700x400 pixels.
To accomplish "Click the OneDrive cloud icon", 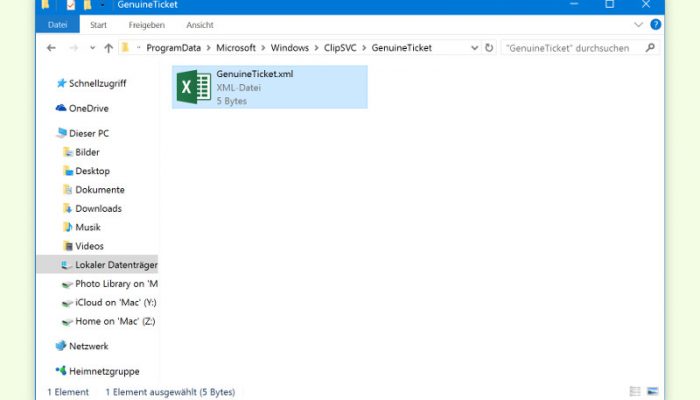I will 61,108.
